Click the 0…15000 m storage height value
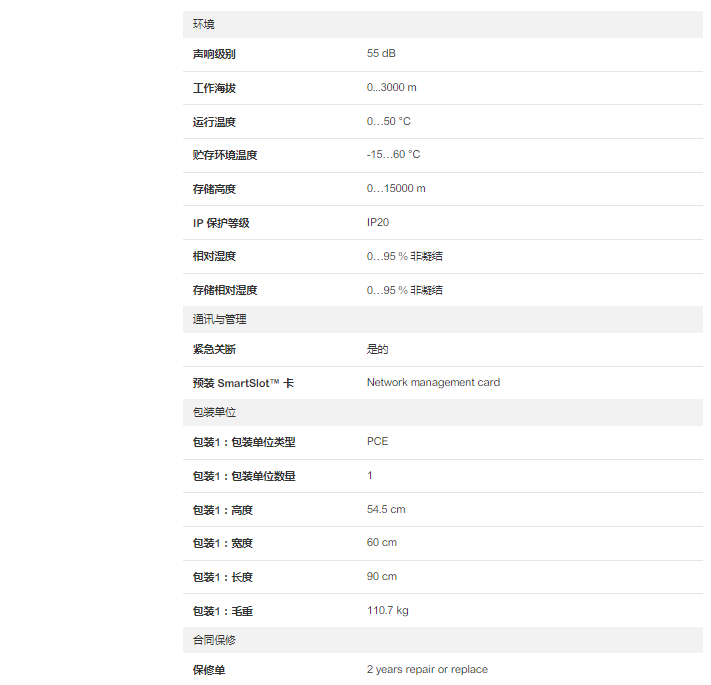711x685 pixels. (x=396, y=188)
